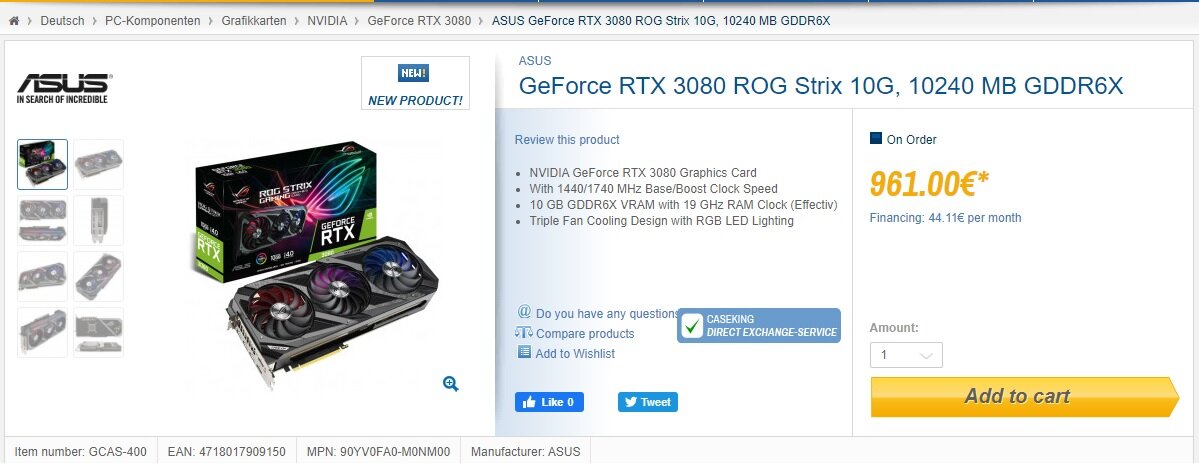The height and width of the screenshot is (466, 1199).
Task: Click the magnifier zoom icon on product image
Action: 451,384
